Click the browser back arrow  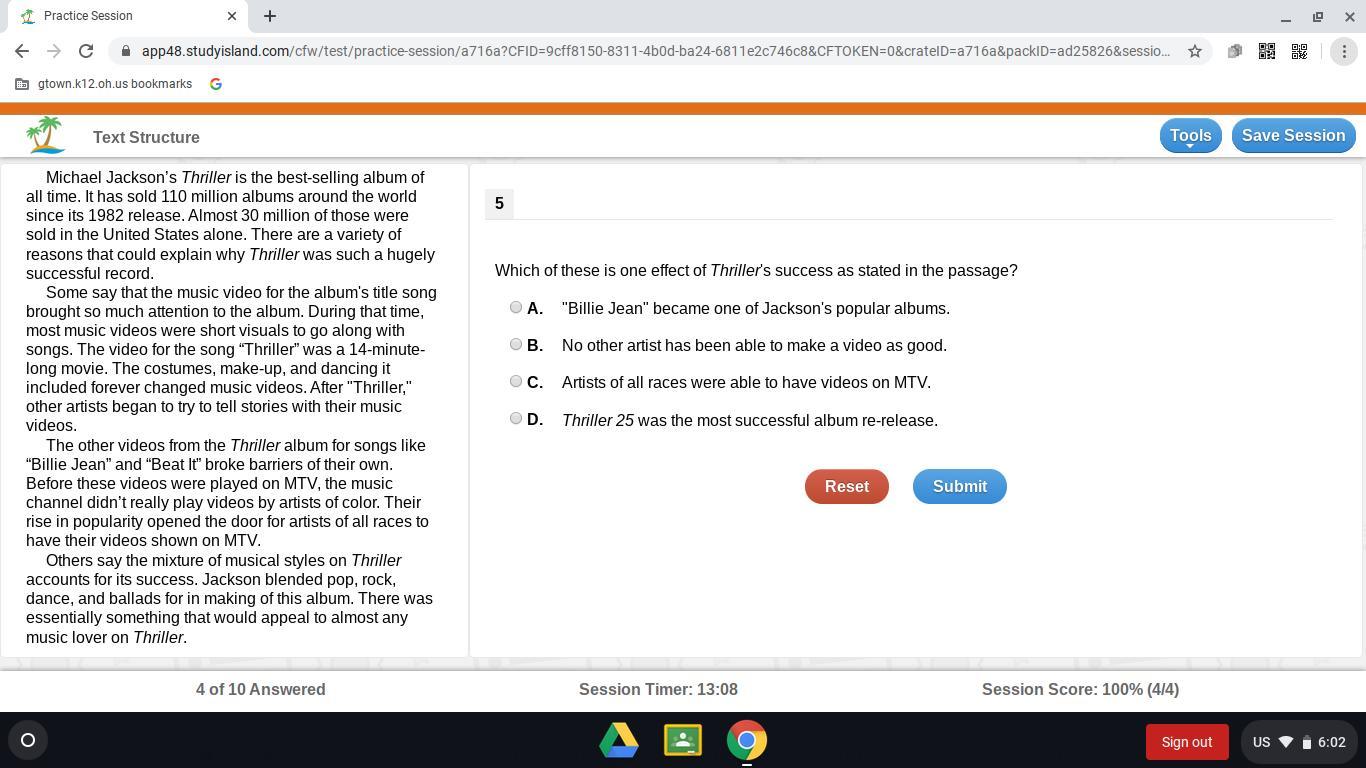(22, 51)
